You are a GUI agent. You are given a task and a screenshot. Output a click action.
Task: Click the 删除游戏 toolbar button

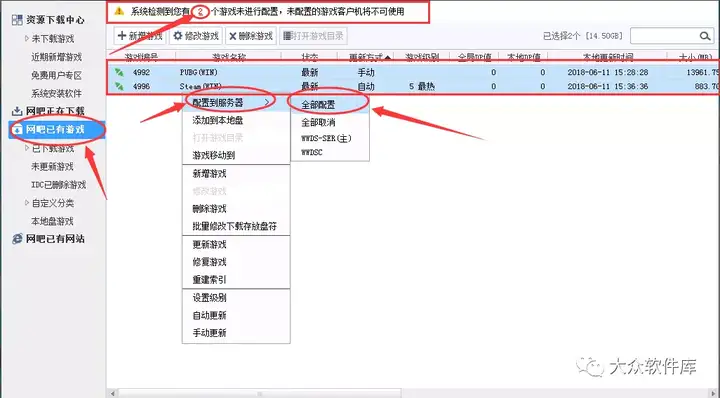click(x=251, y=36)
